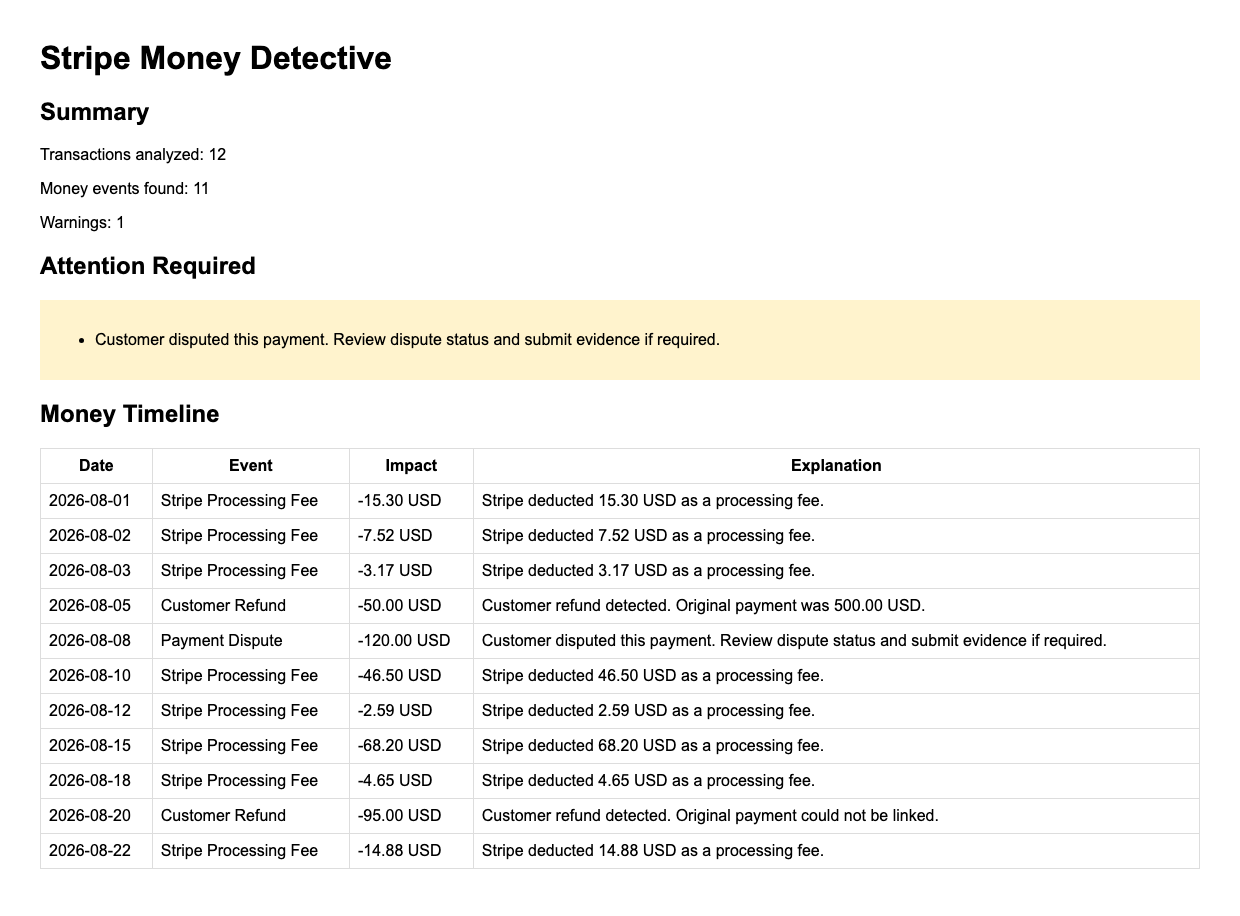The height and width of the screenshot is (916, 1240).
Task: Select the Summary heading
Action: coord(94,112)
